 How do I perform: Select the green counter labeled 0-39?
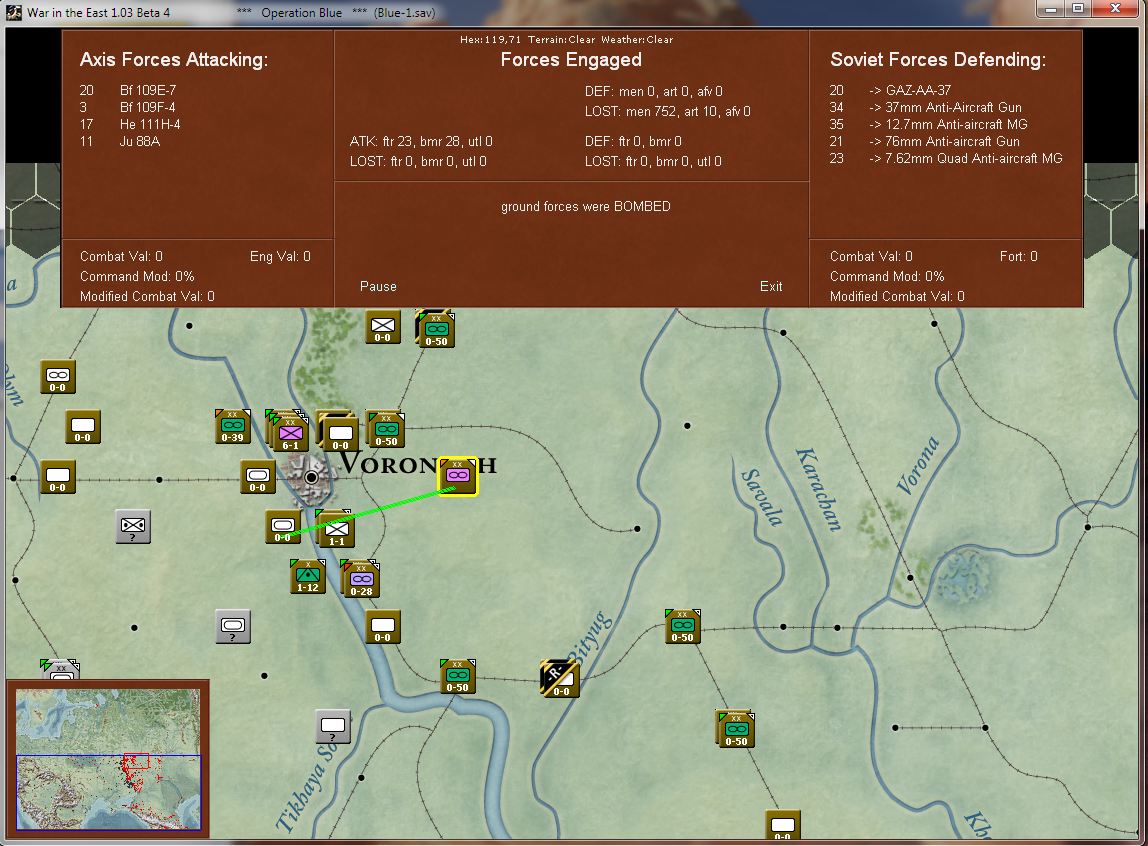point(232,426)
